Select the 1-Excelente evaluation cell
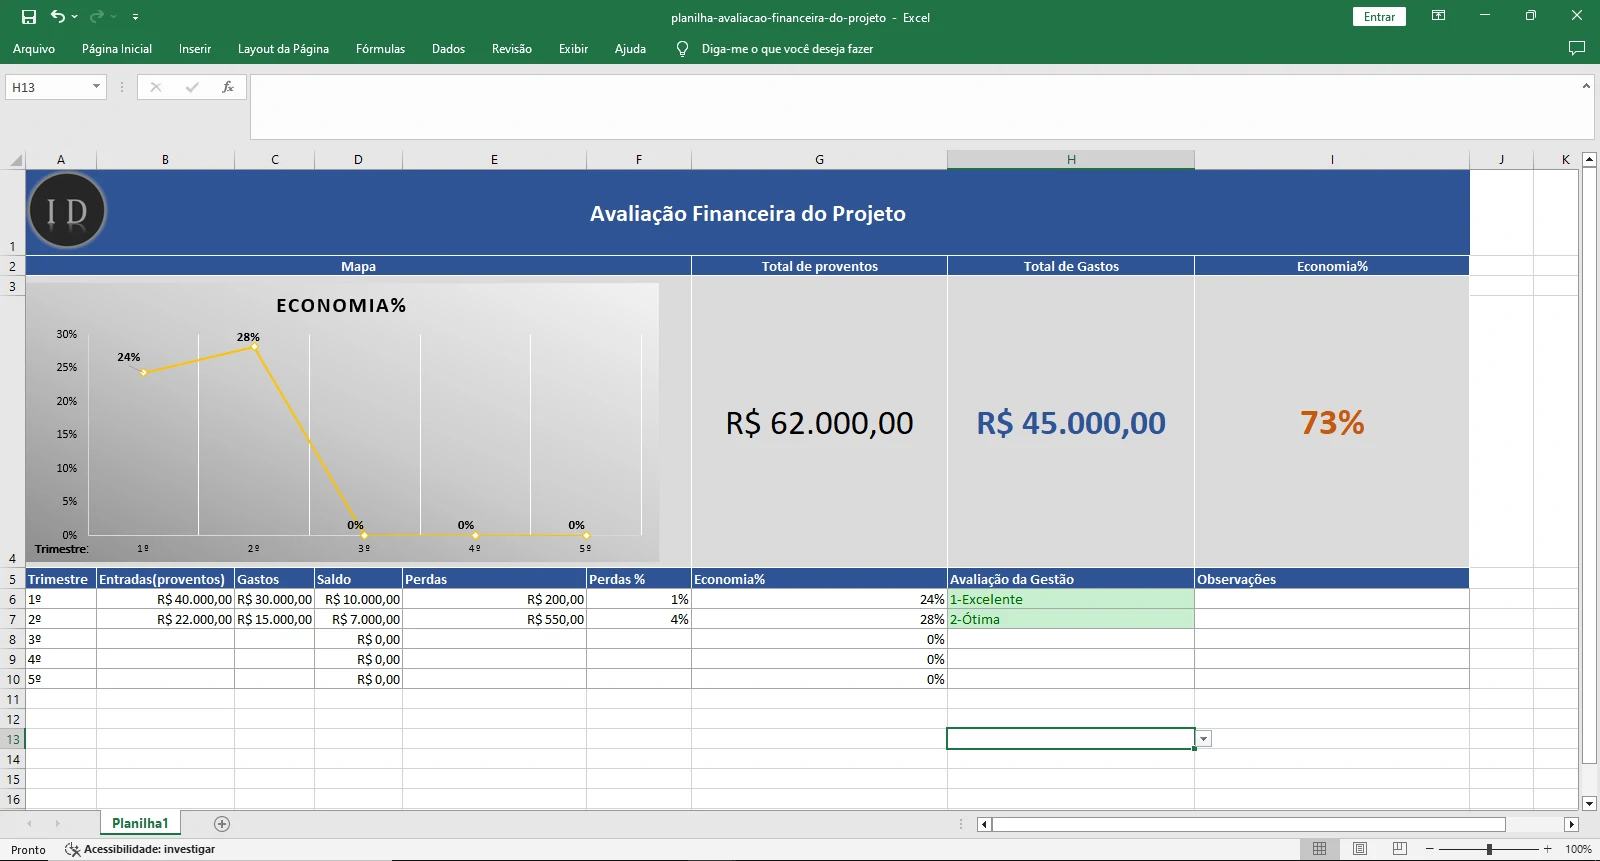 pos(1071,599)
